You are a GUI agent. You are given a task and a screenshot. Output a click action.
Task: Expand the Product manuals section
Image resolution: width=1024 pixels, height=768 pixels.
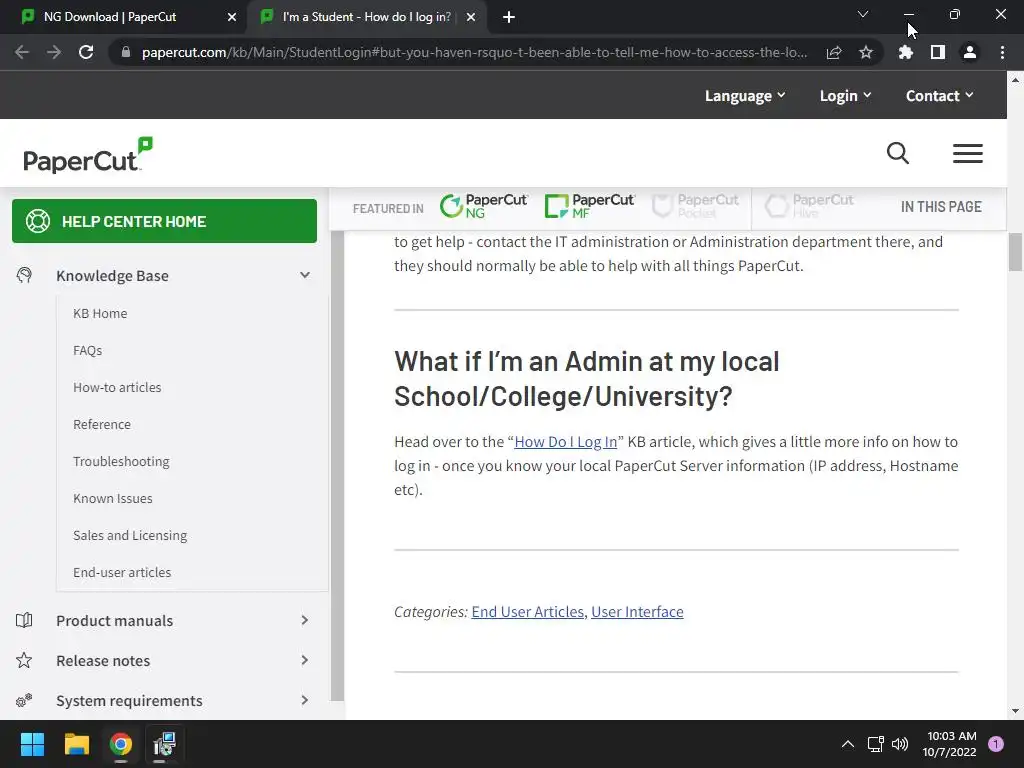click(304, 620)
